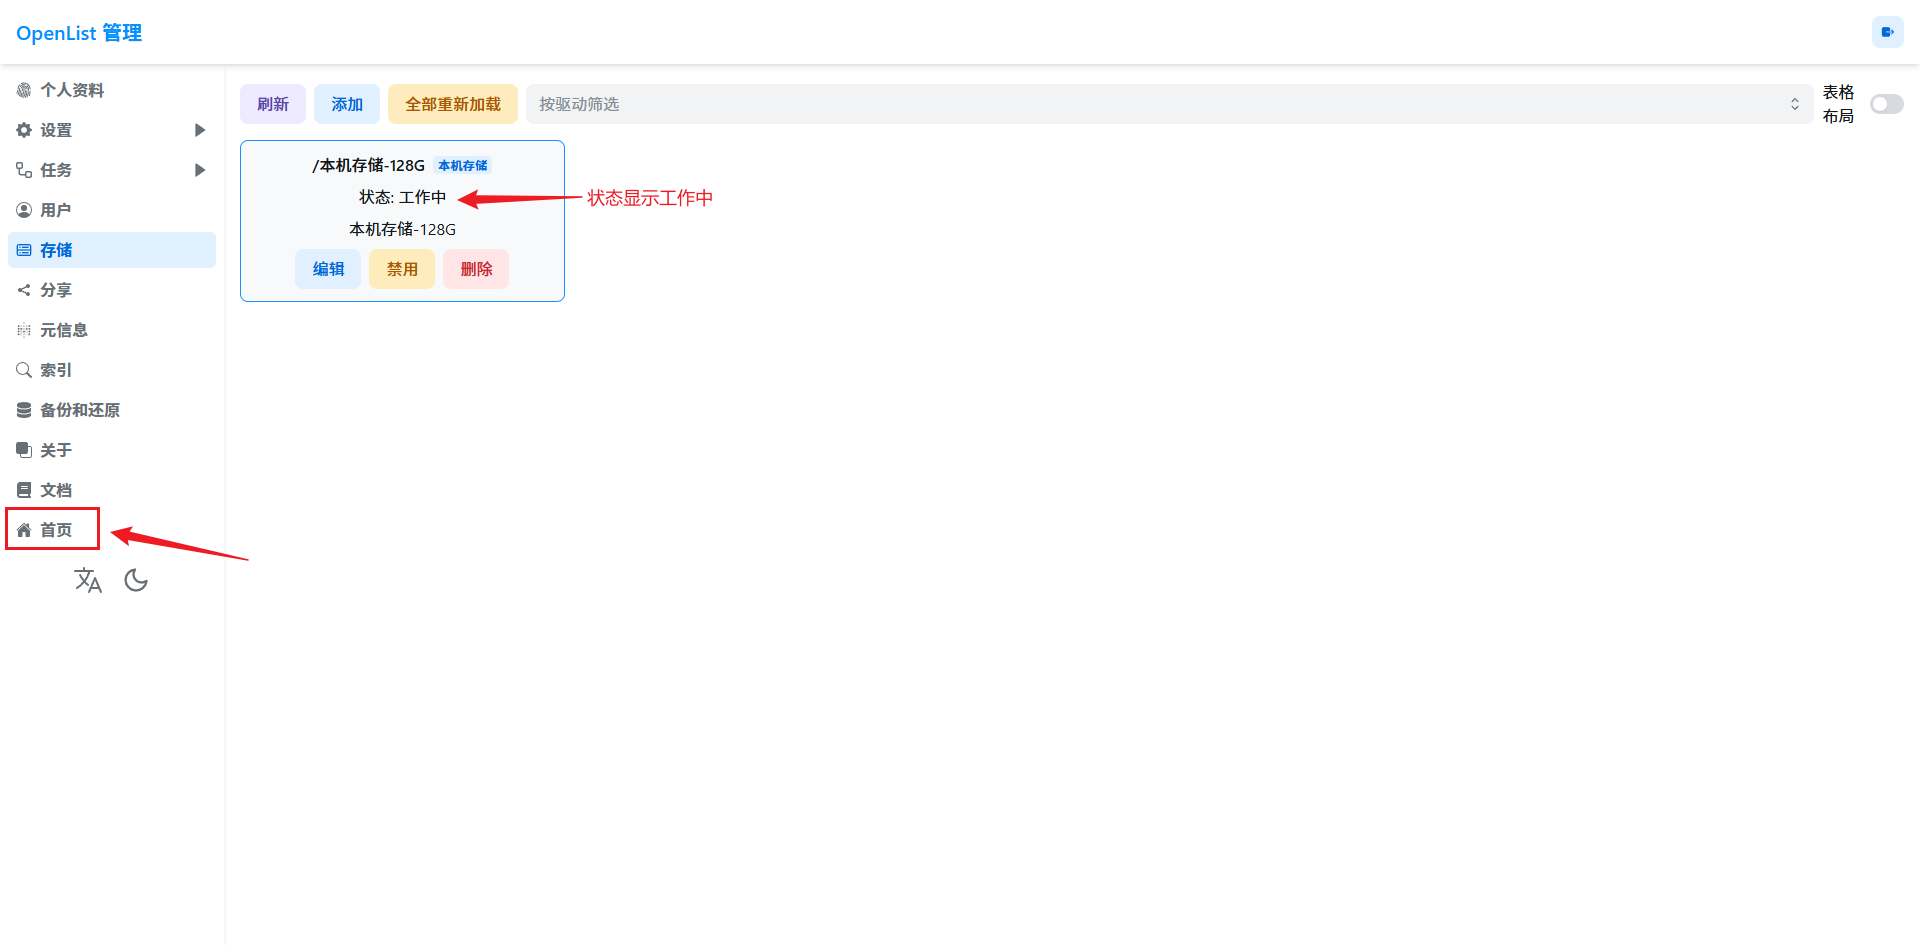The width and height of the screenshot is (1920, 945).
Task: Click the 删除 button on storage card
Action: 476,269
